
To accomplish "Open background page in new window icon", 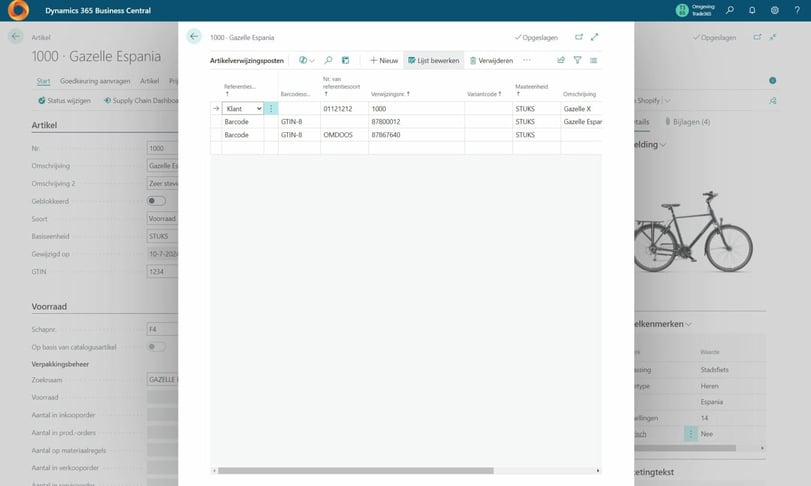I will [x=757, y=37].
